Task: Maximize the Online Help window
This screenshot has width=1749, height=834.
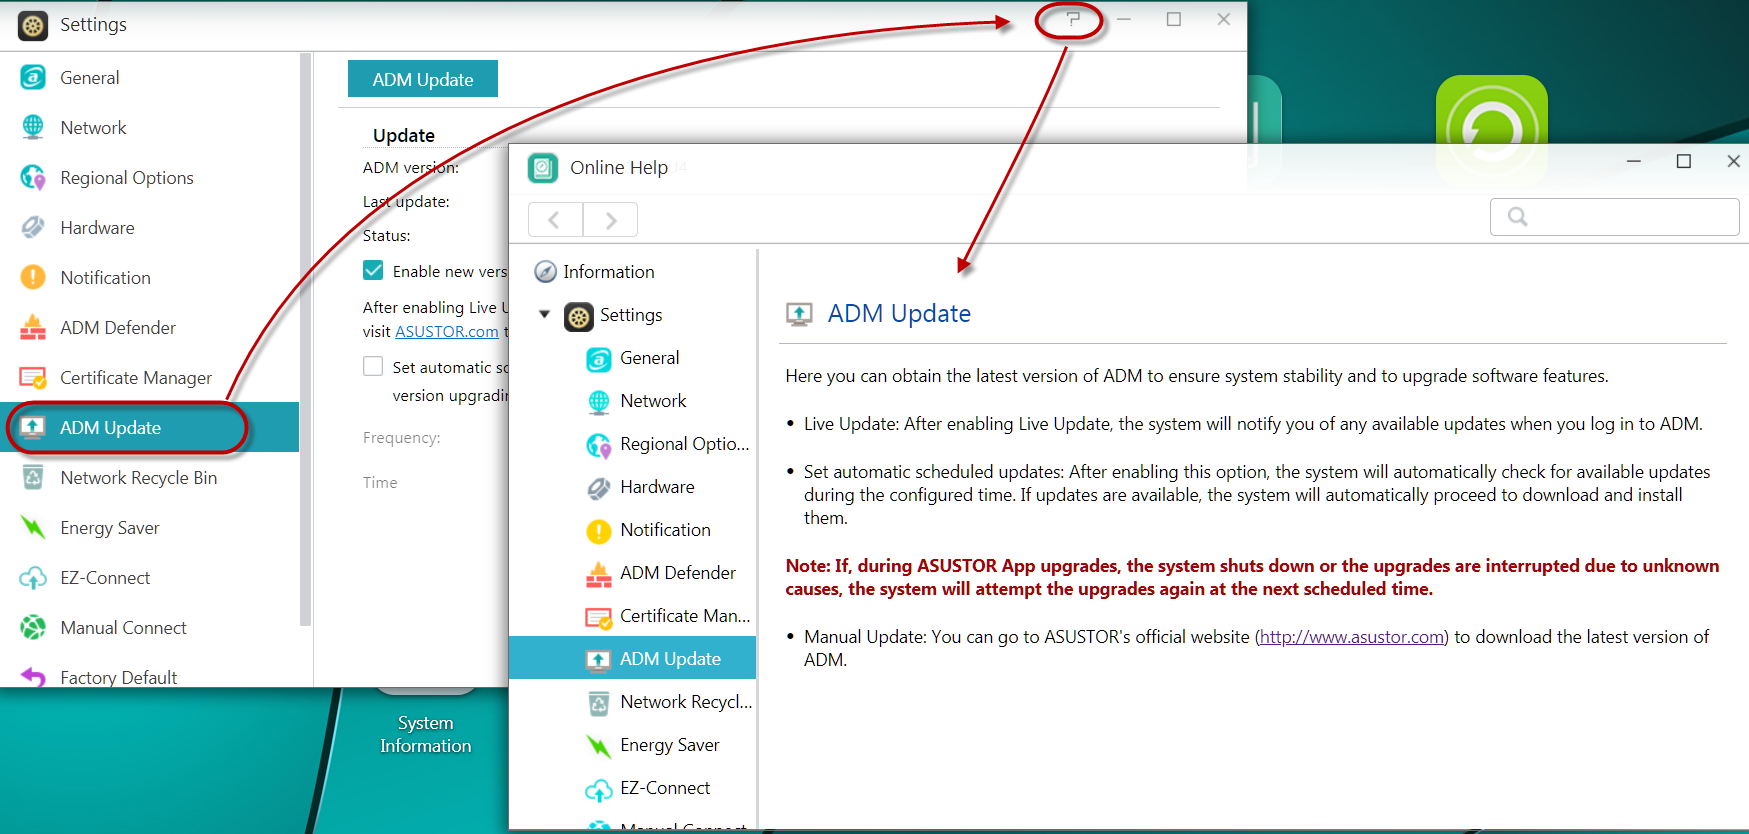Action: (1684, 161)
